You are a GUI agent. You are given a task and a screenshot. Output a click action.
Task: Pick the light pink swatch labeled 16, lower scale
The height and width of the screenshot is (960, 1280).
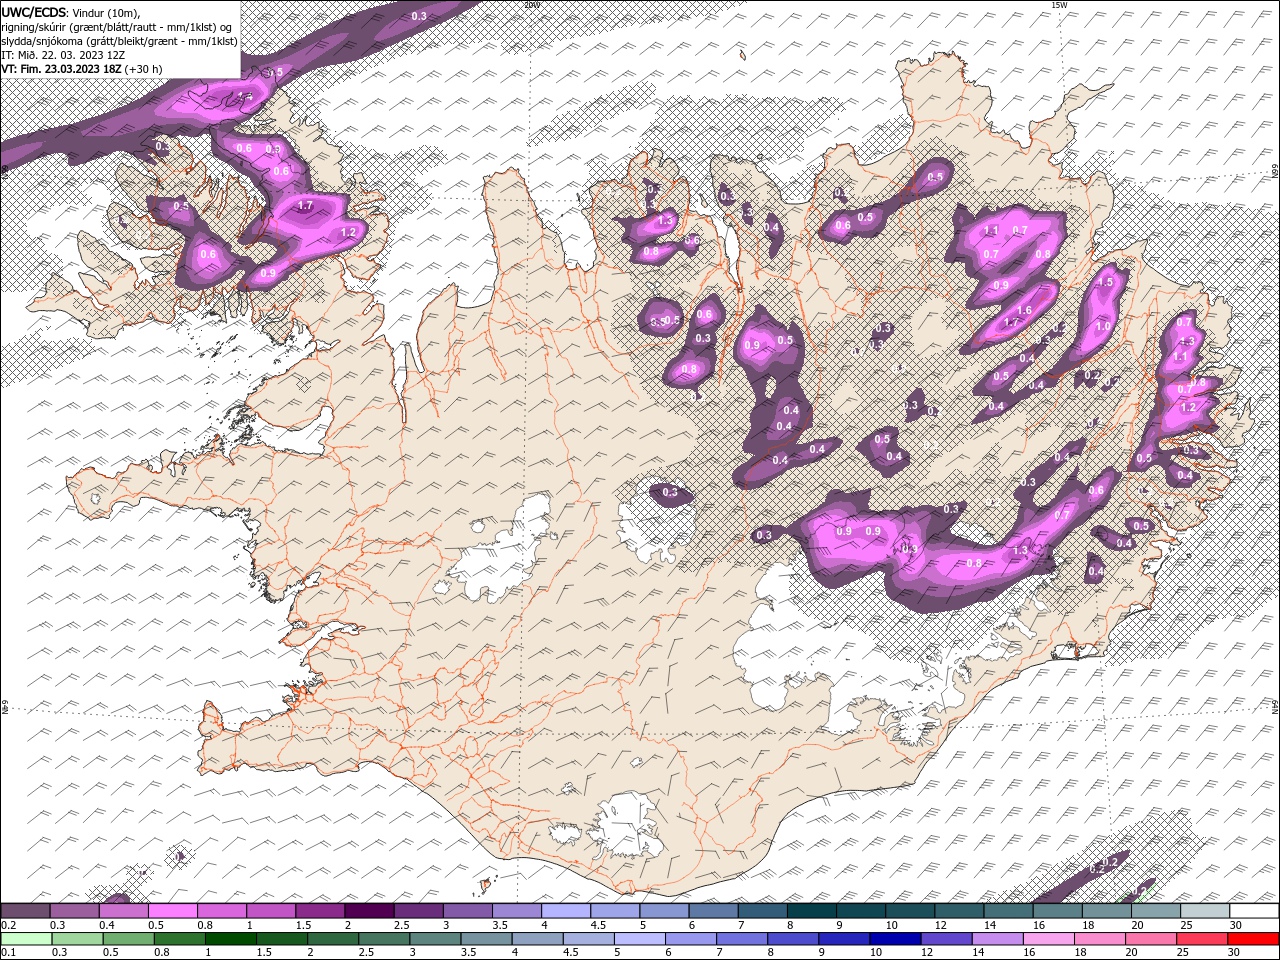point(1047,939)
